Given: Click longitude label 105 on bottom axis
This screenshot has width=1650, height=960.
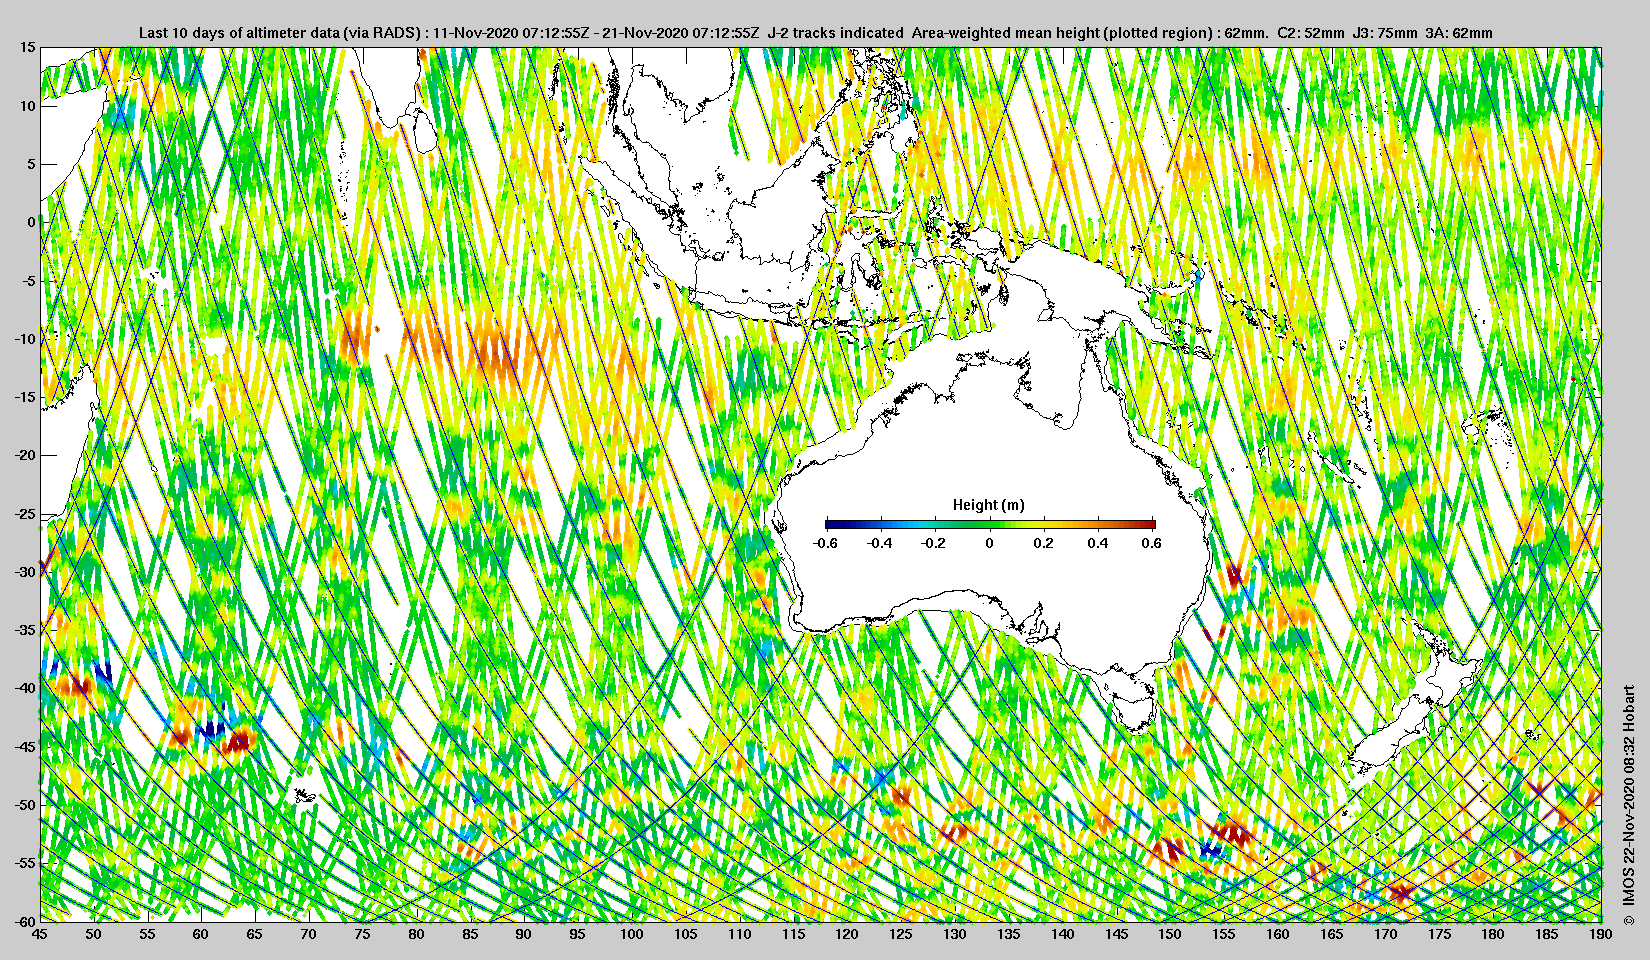Looking at the screenshot, I should 685,934.
